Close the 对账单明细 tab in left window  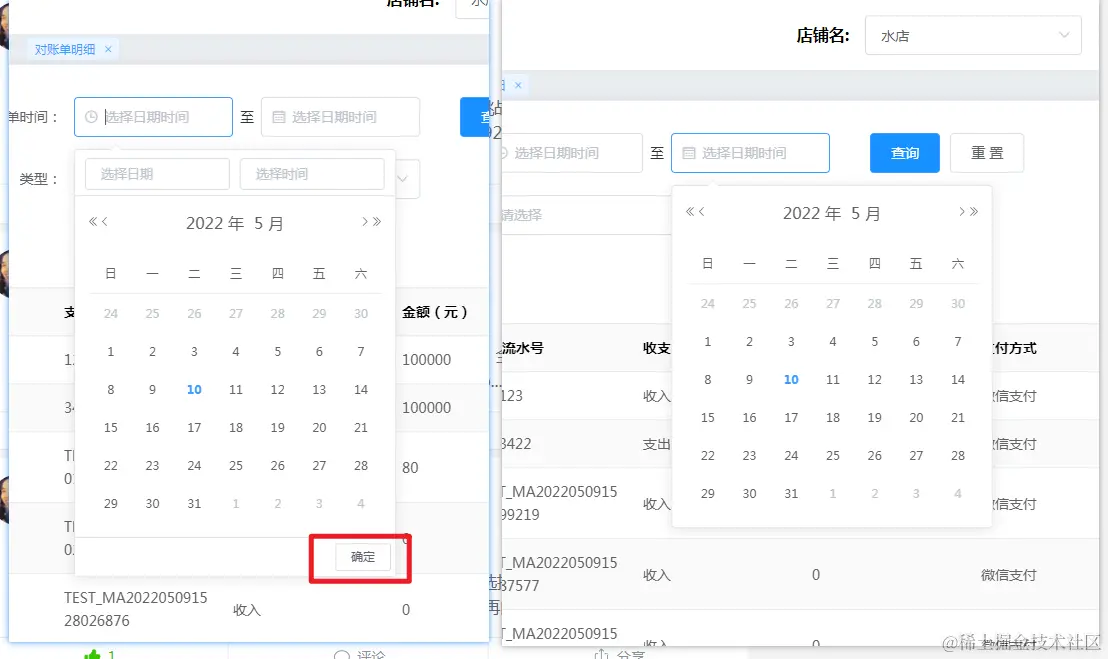coord(108,49)
